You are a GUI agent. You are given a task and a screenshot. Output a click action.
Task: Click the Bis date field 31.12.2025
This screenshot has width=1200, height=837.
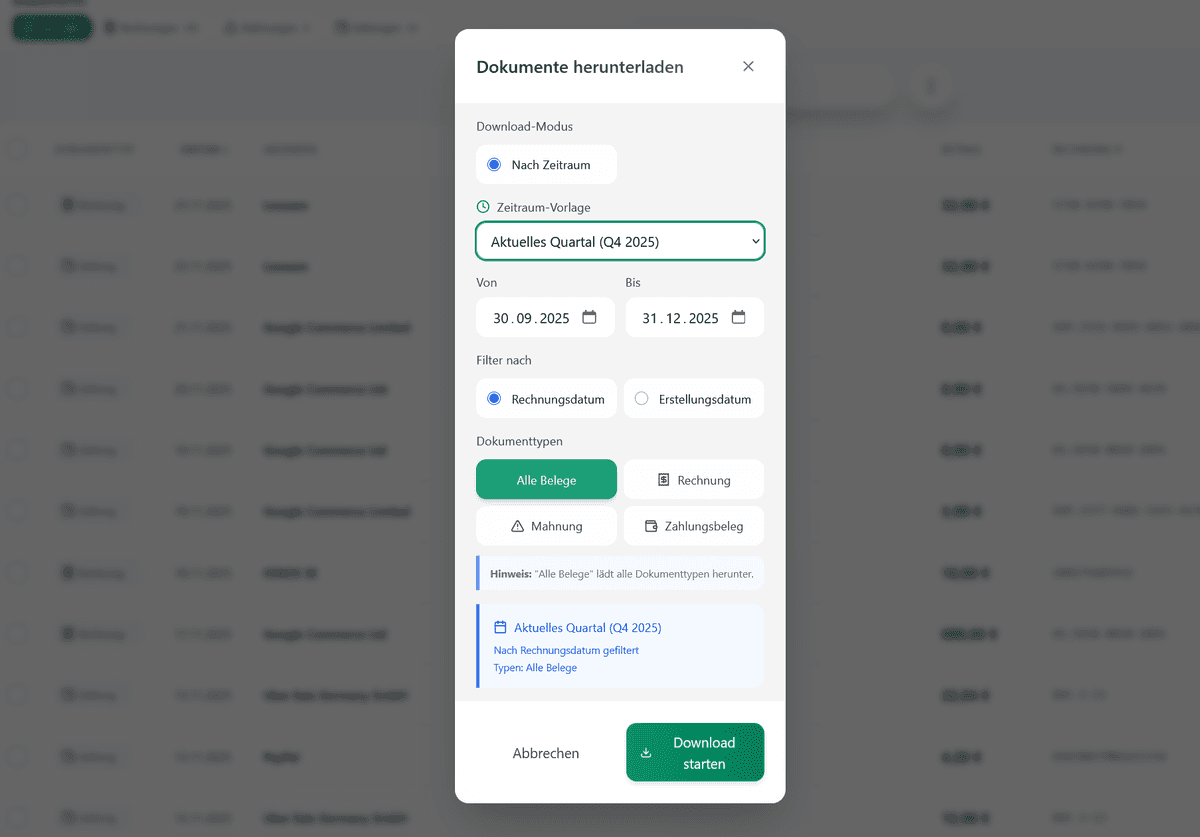(x=695, y=317)
